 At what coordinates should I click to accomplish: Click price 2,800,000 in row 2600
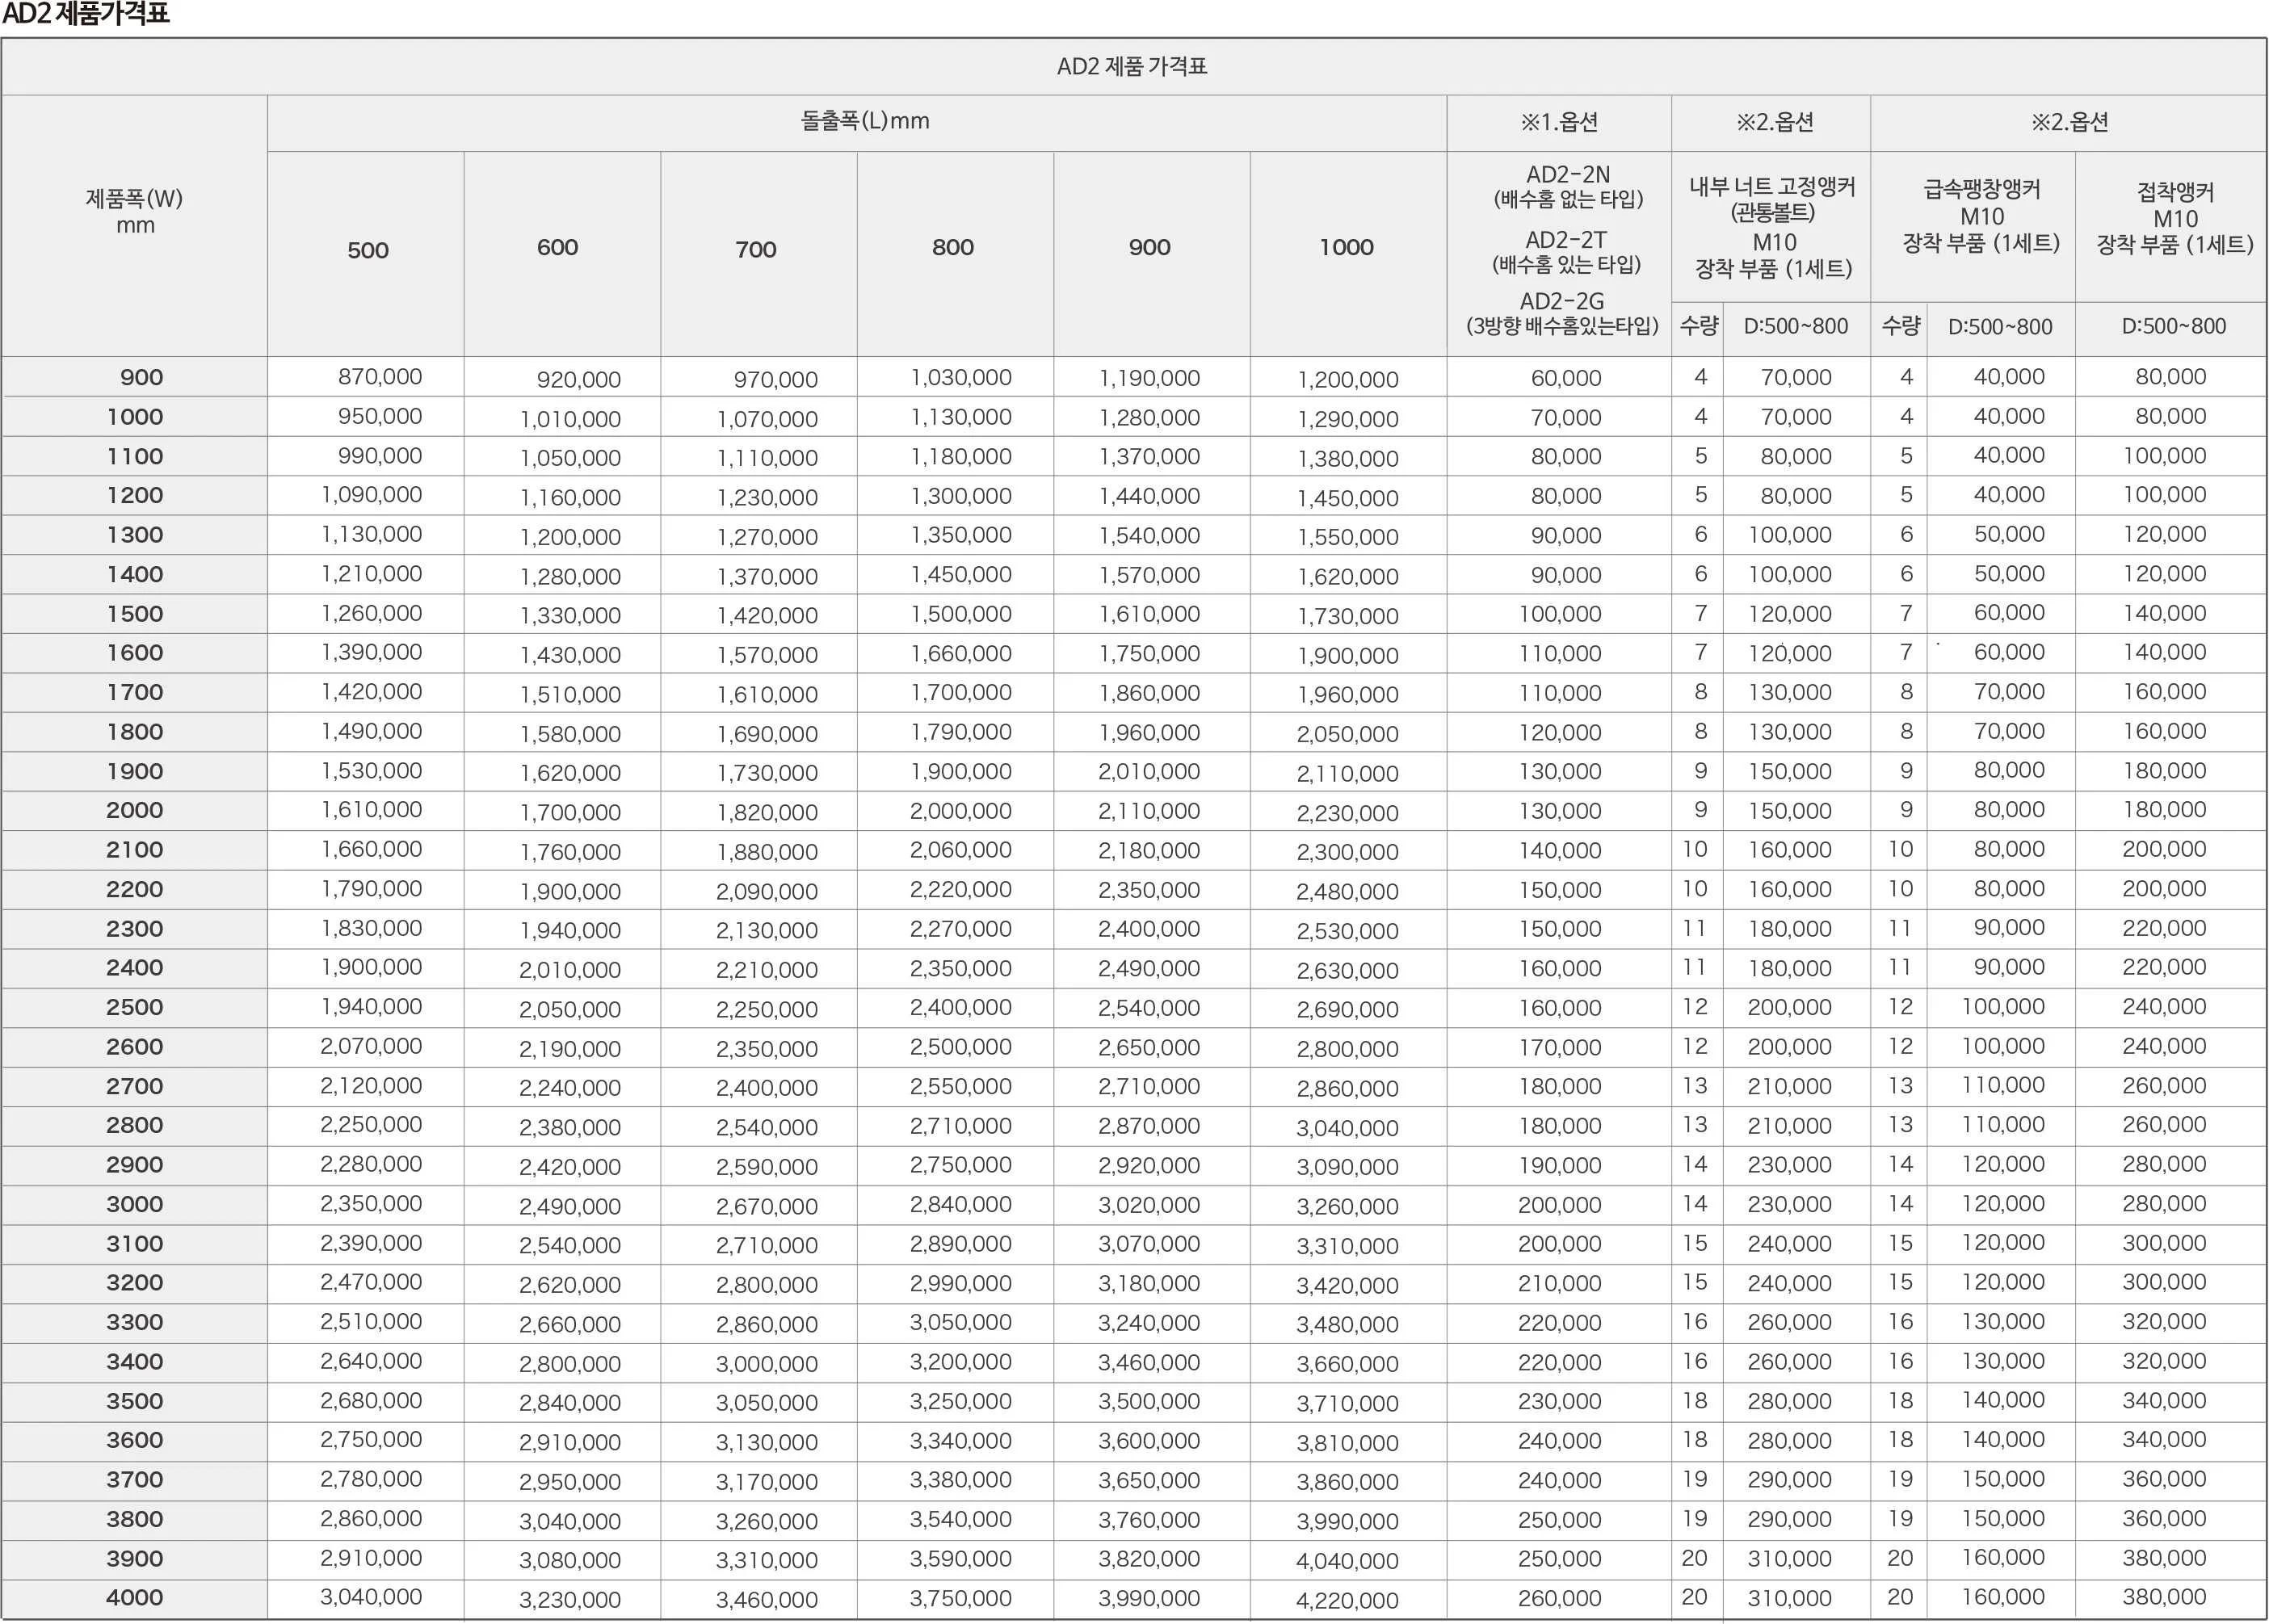coord(1348,1050)
